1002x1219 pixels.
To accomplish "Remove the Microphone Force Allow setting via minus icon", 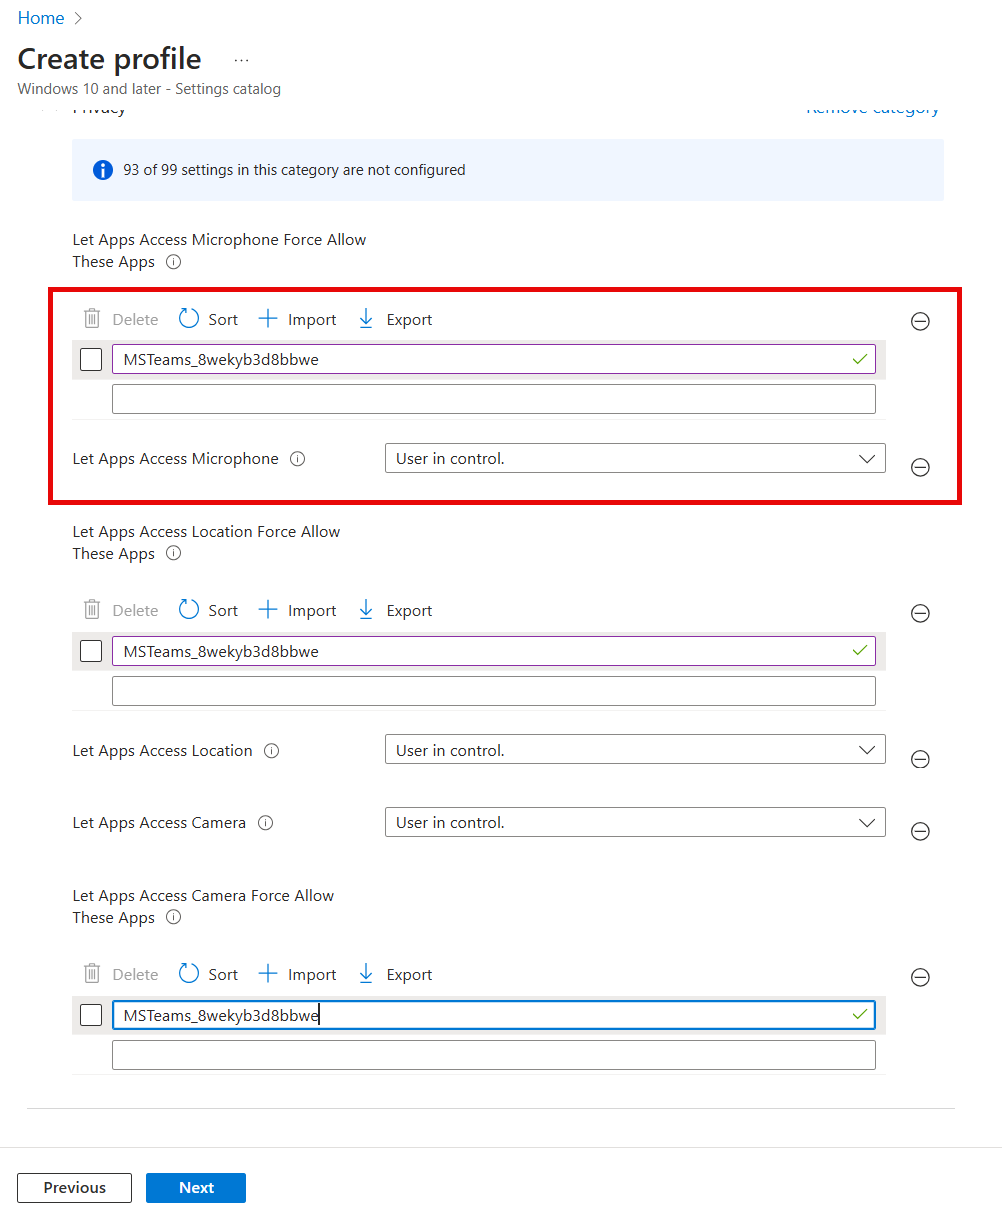I will (920, 321).
